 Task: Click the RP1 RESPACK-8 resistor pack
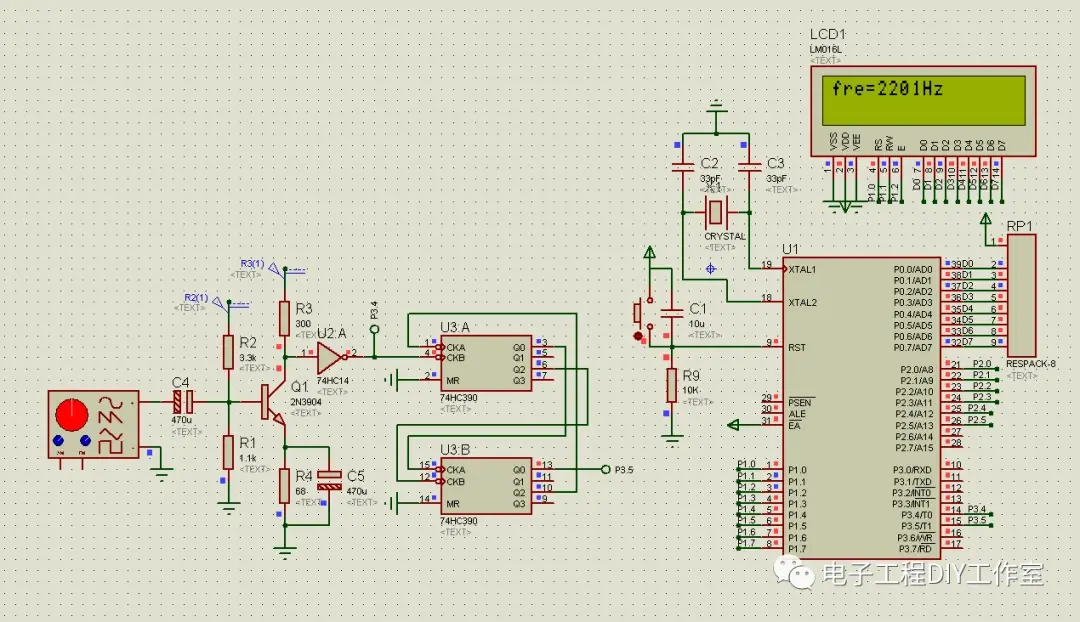click(1021, 296)
